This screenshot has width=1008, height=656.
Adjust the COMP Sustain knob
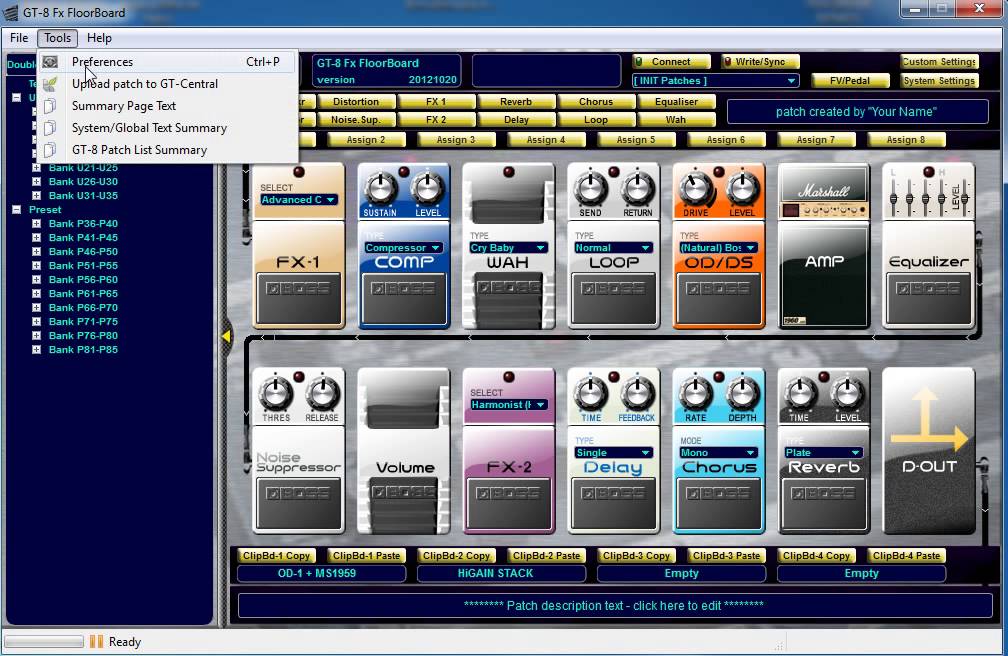pos(380,189)
